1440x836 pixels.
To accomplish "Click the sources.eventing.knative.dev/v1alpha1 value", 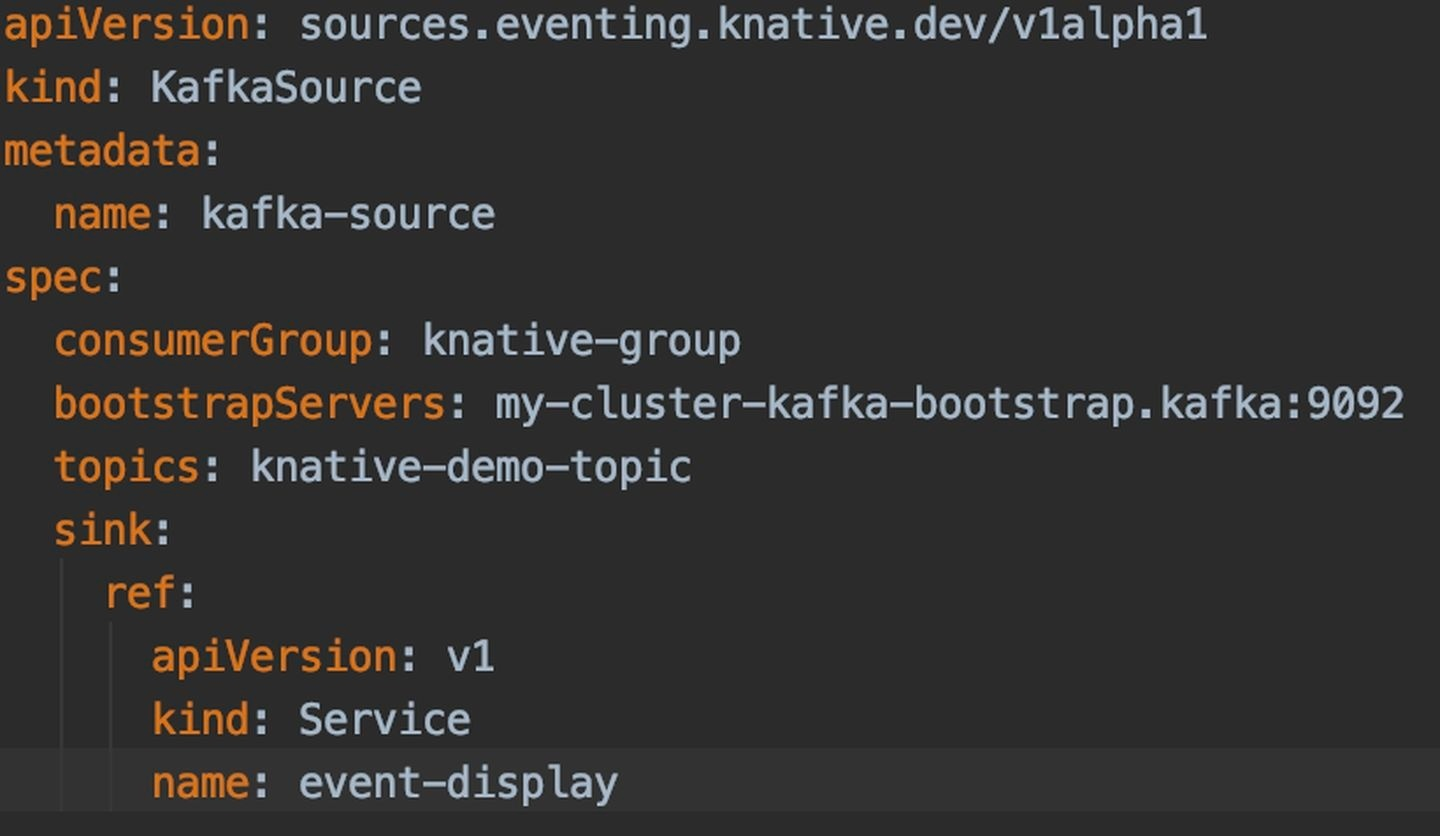I will pyautogui.click(x=752, y=25).
